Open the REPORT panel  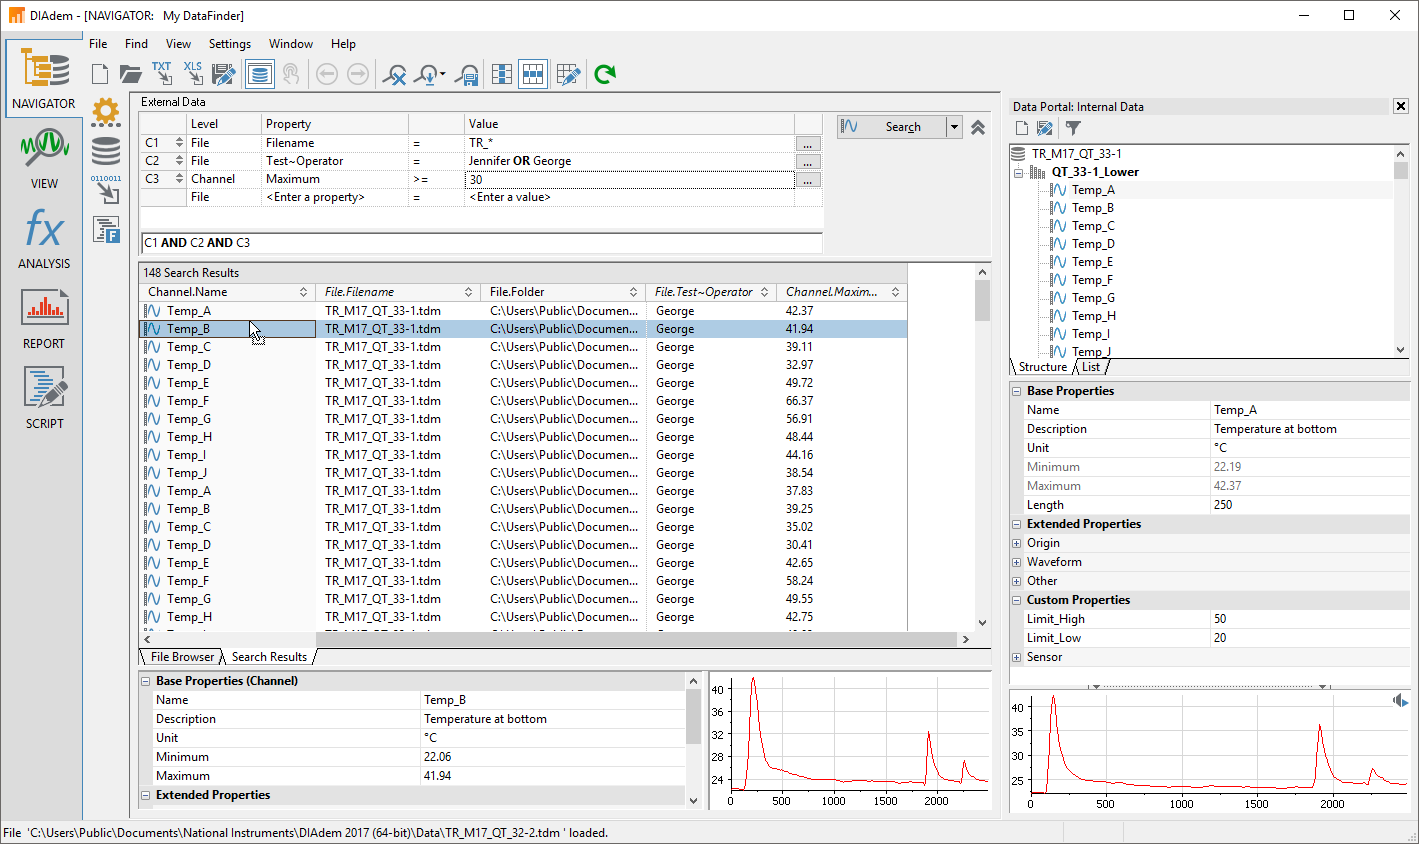pyautogui.click(x=44, y=318)
